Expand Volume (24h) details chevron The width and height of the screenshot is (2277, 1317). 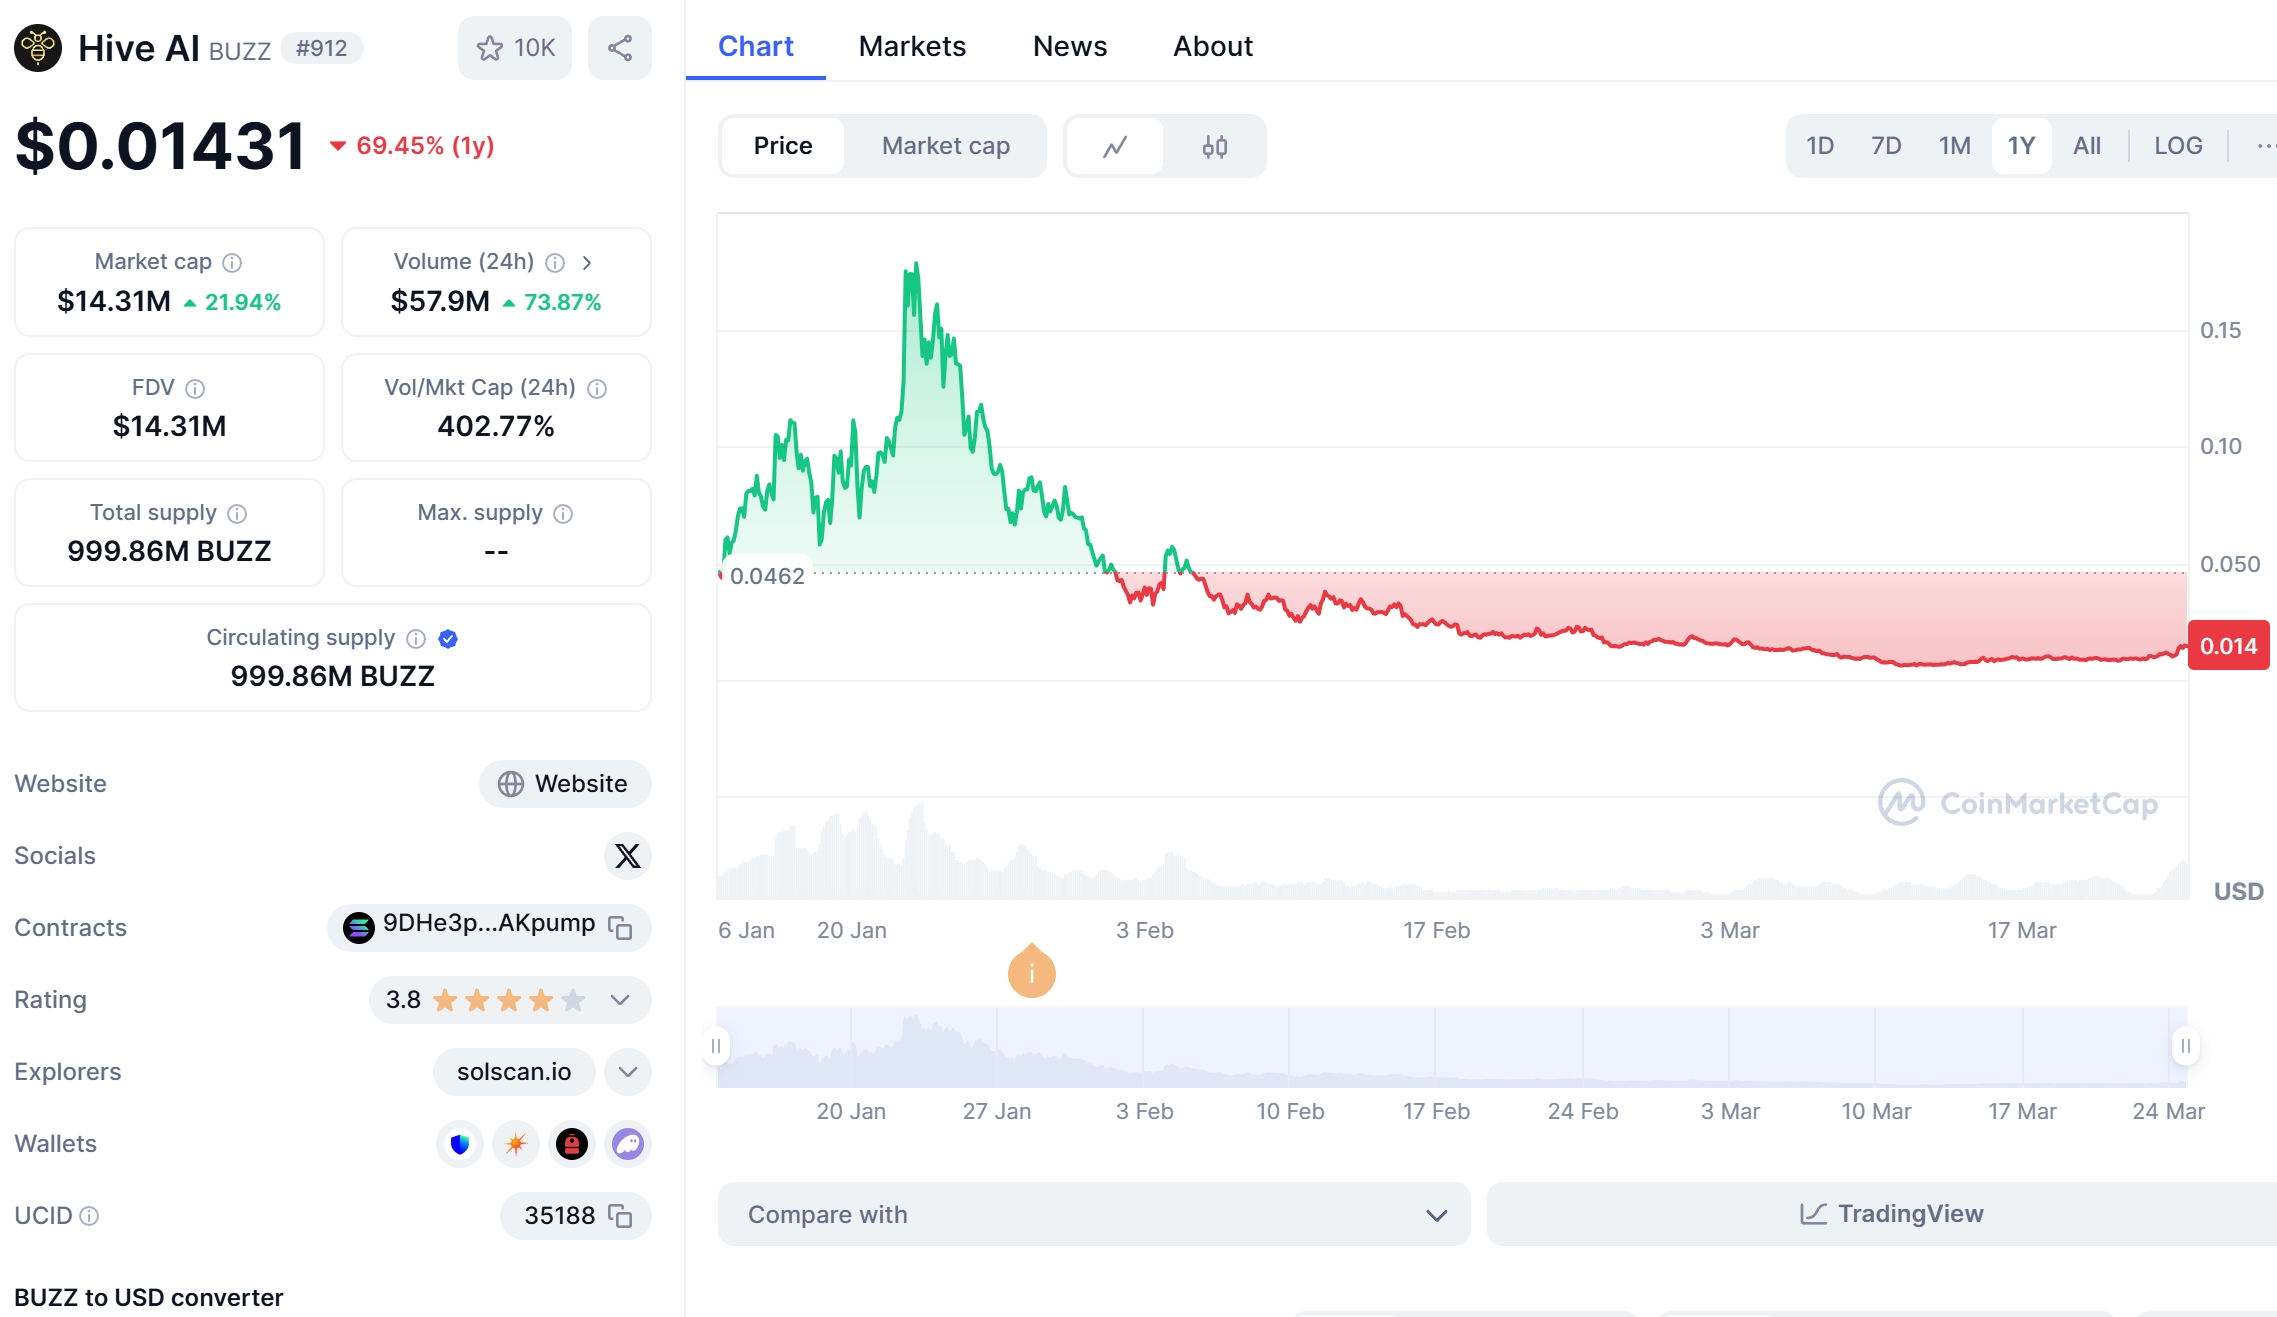(587, 263)
